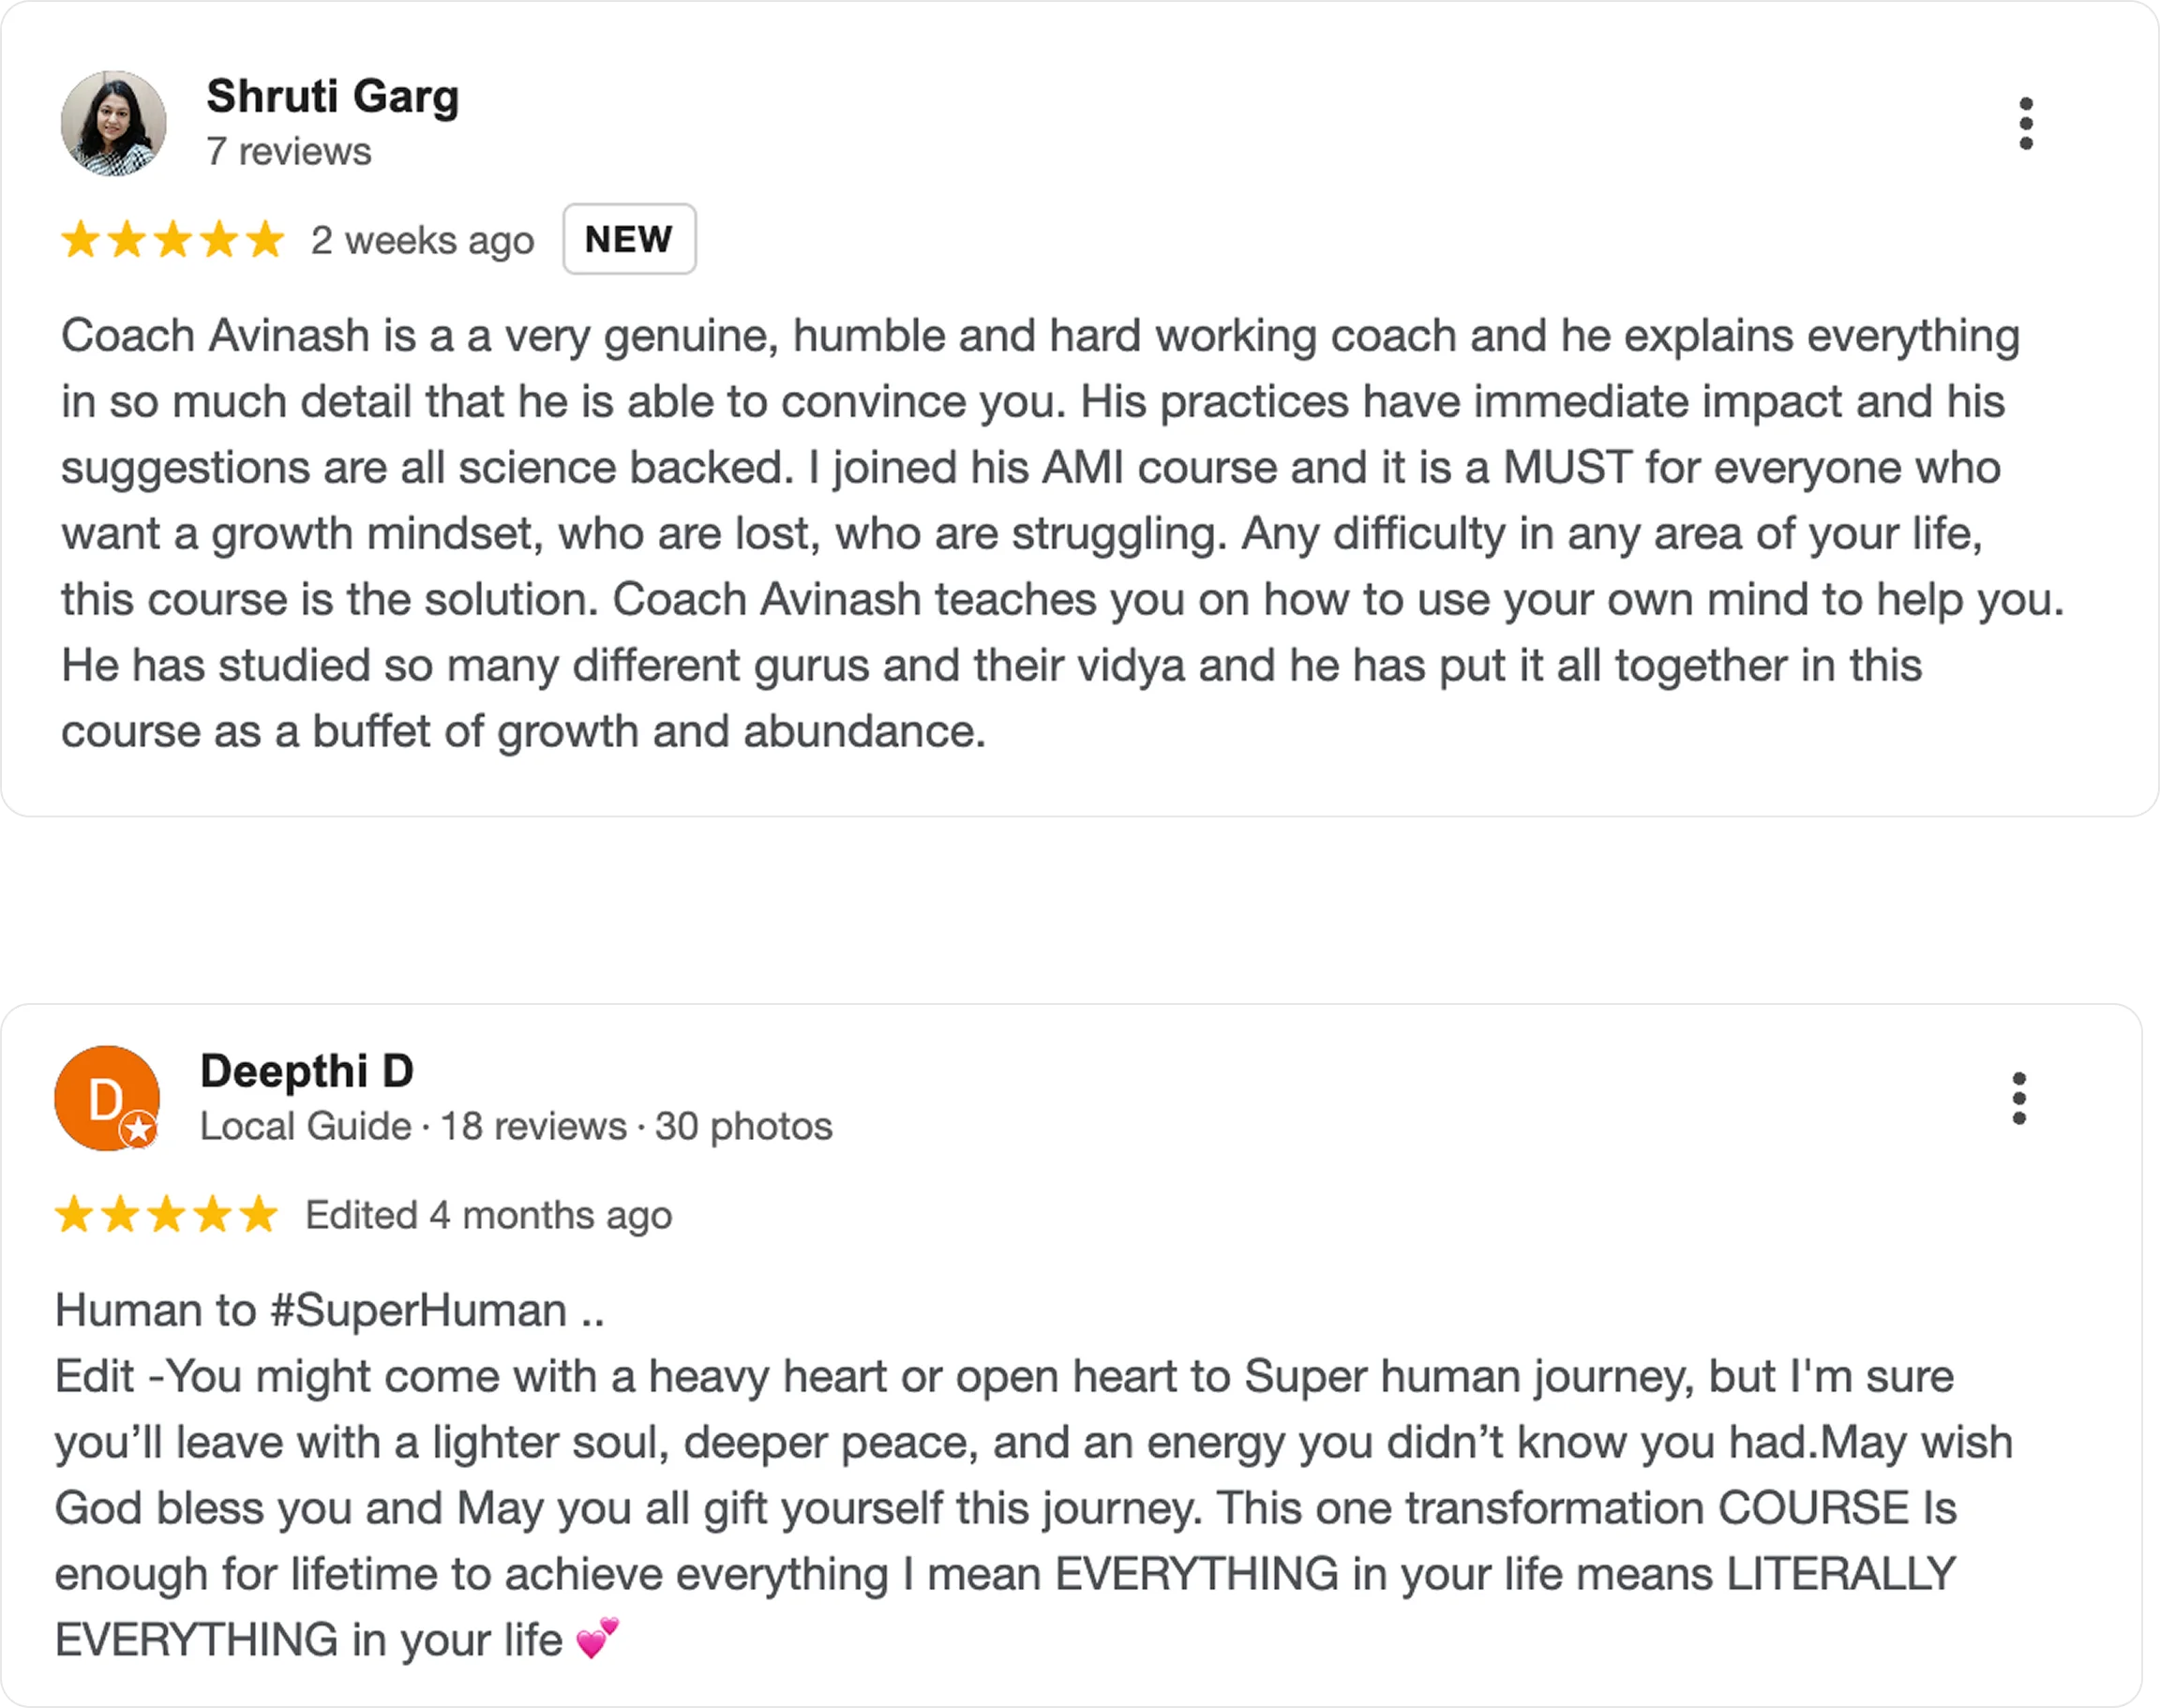
Task: Open the Shruti Garg reviewer name
Action: coord(333,97)
